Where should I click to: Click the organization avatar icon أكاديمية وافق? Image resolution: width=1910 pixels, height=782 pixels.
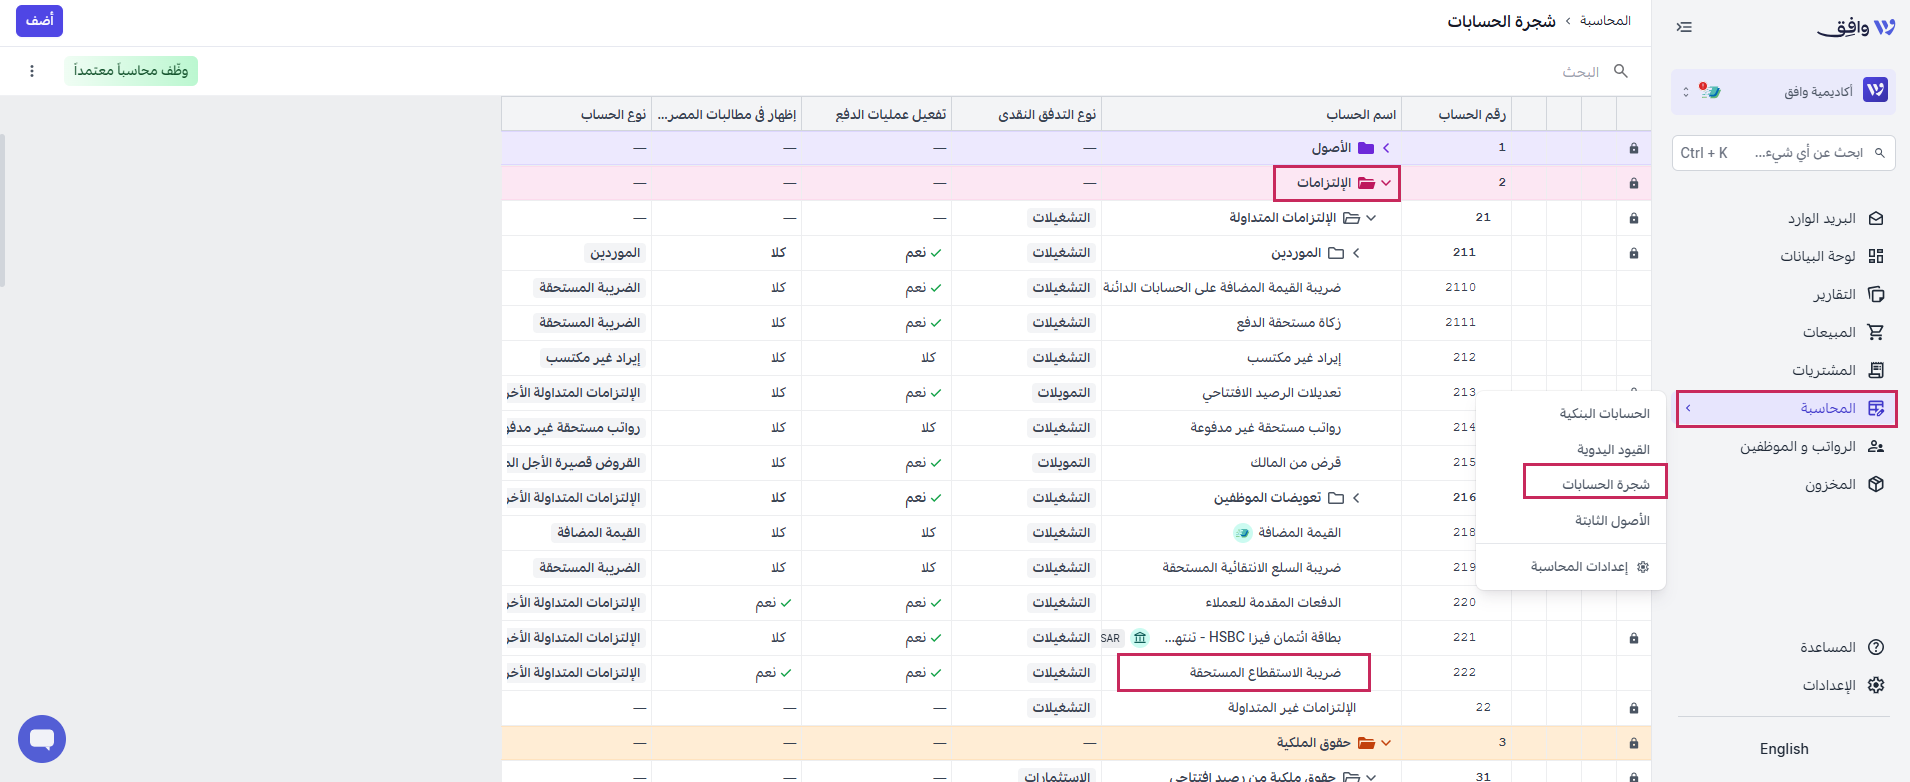1875,91
